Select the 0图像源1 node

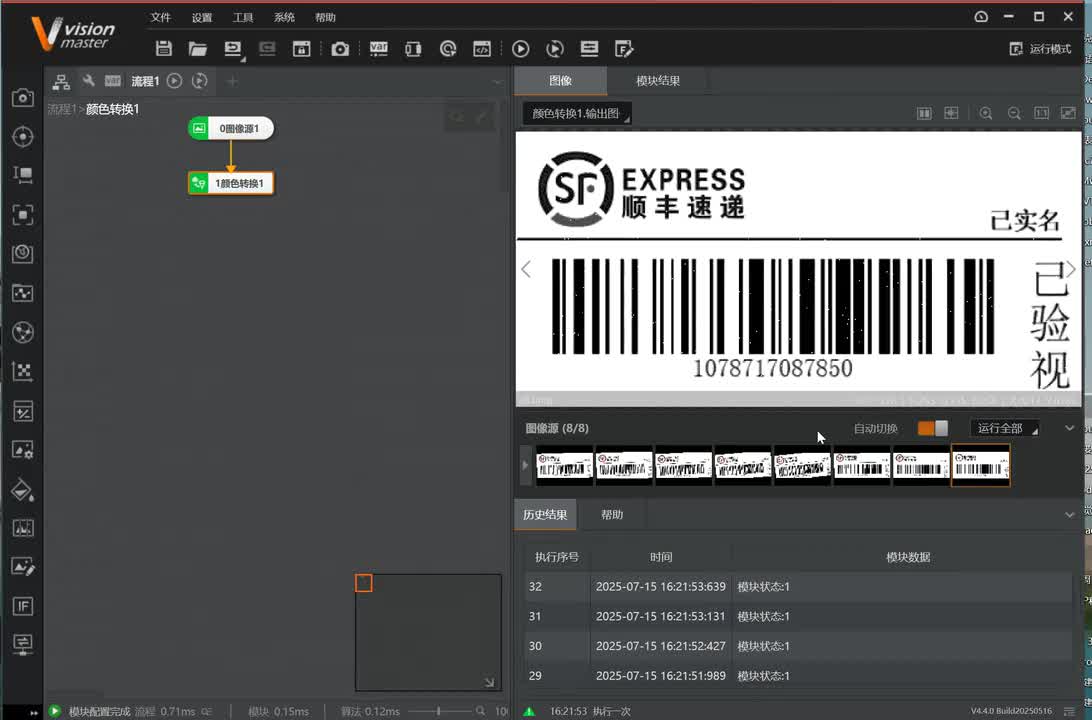pos(231,128)
